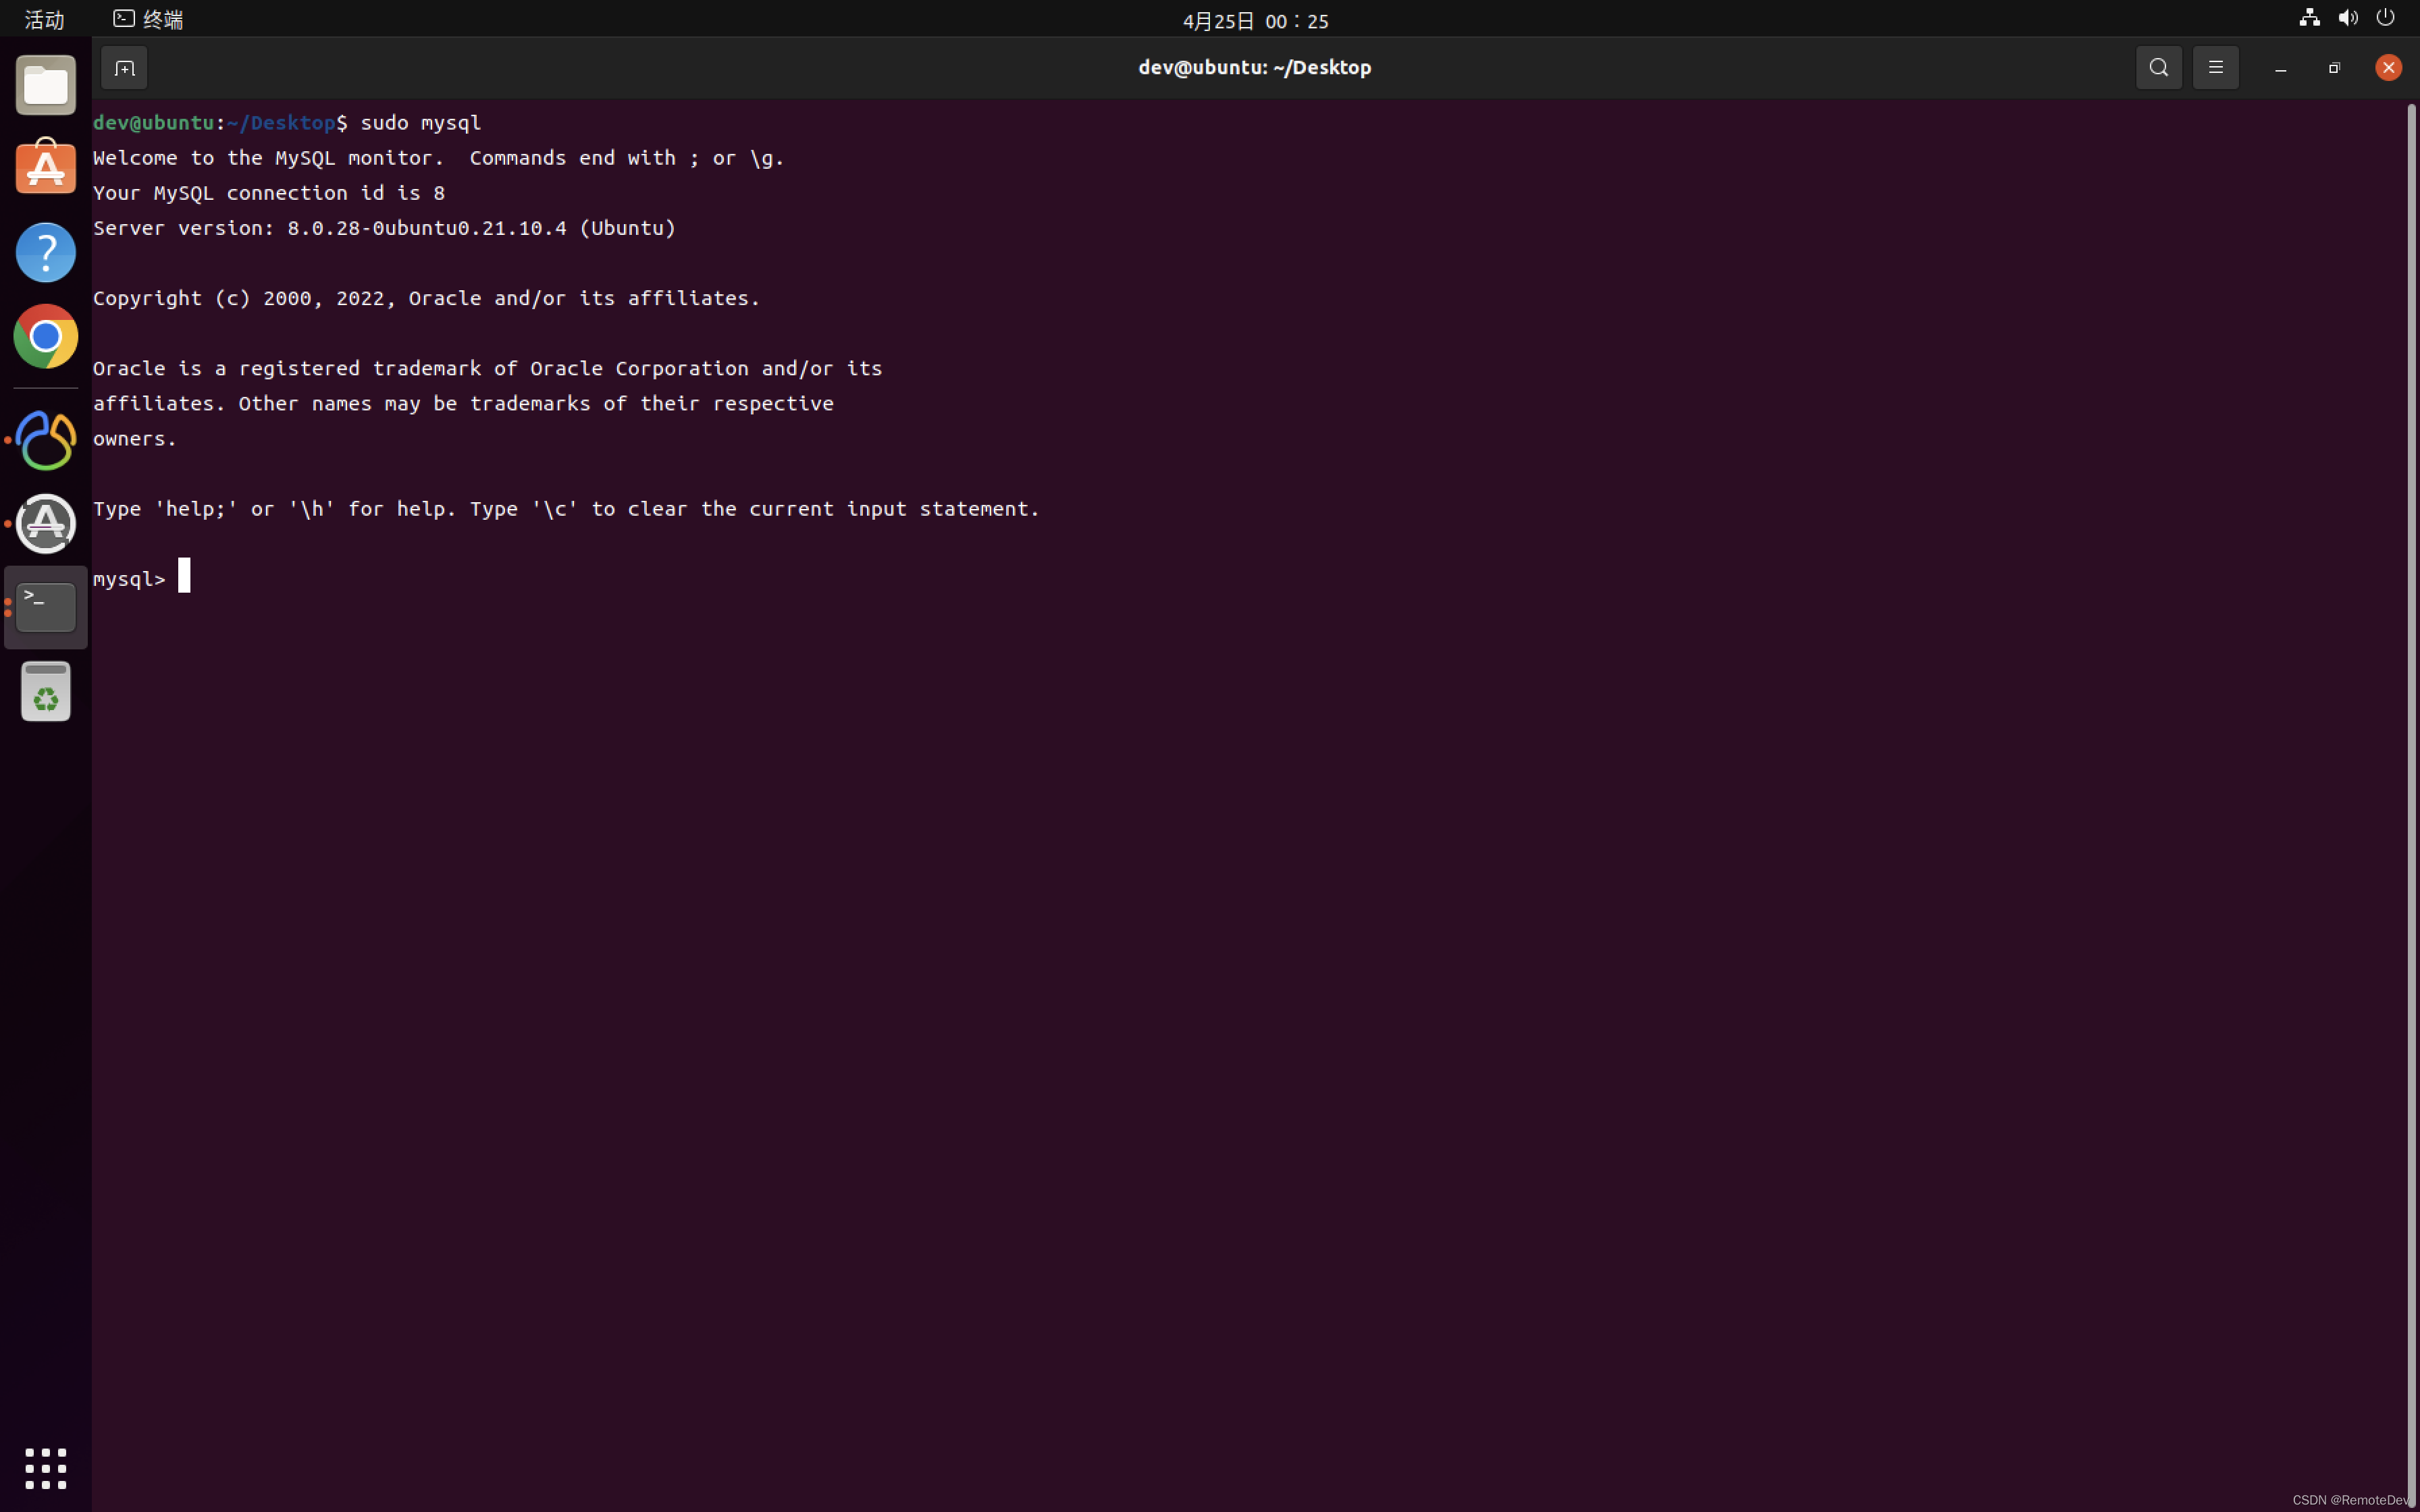Open the Help app in dock
2420x1512 pixels.
(x=46, y=252)
